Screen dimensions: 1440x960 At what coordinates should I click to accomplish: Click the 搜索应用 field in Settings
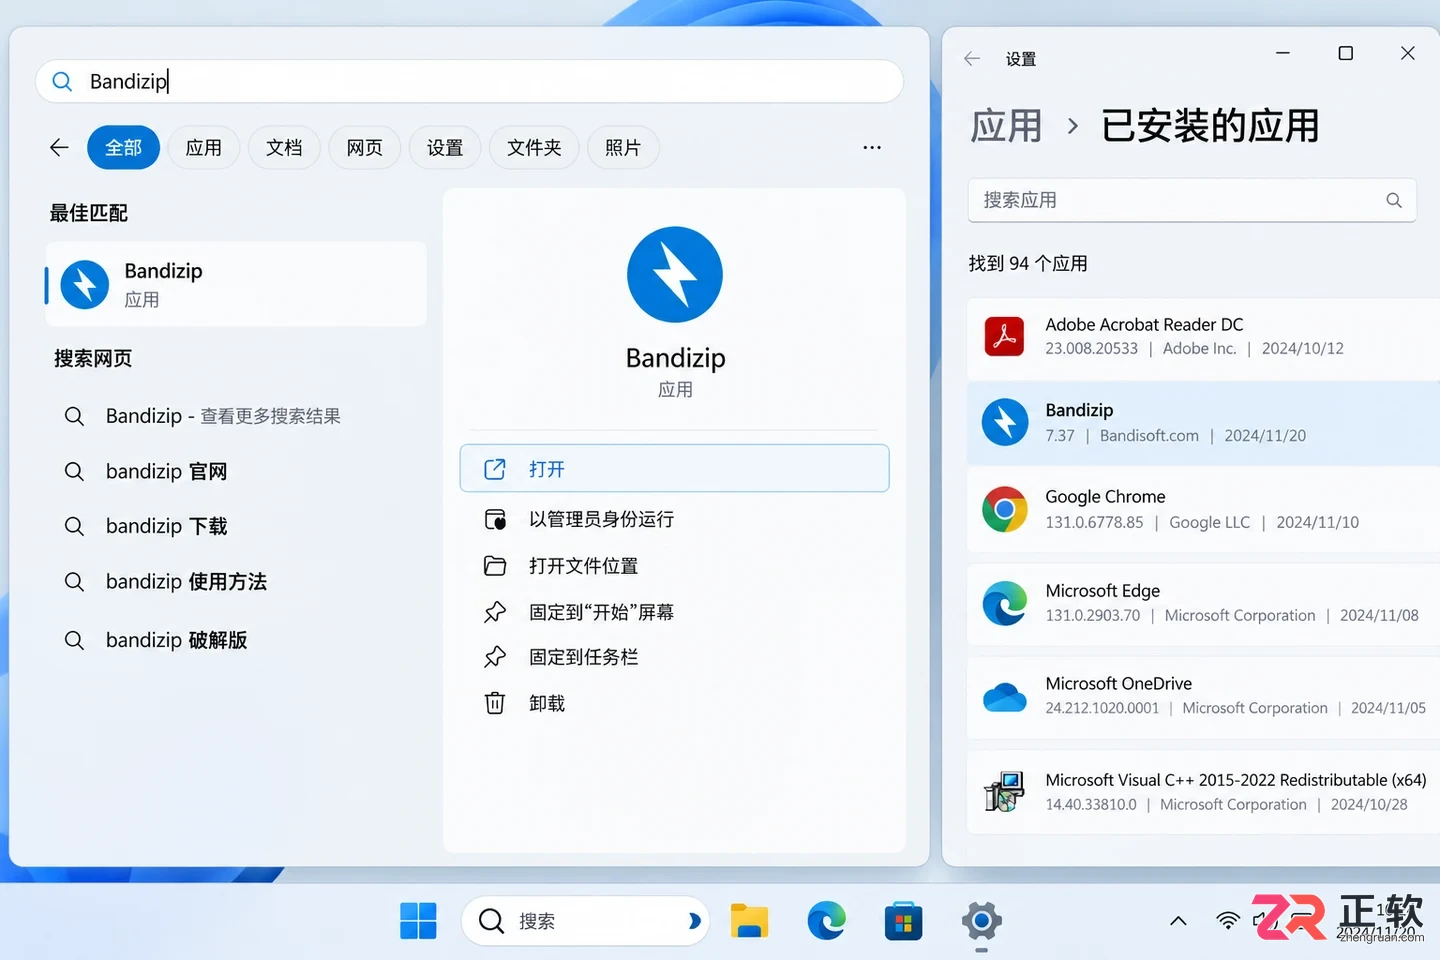click(1192, 200)
